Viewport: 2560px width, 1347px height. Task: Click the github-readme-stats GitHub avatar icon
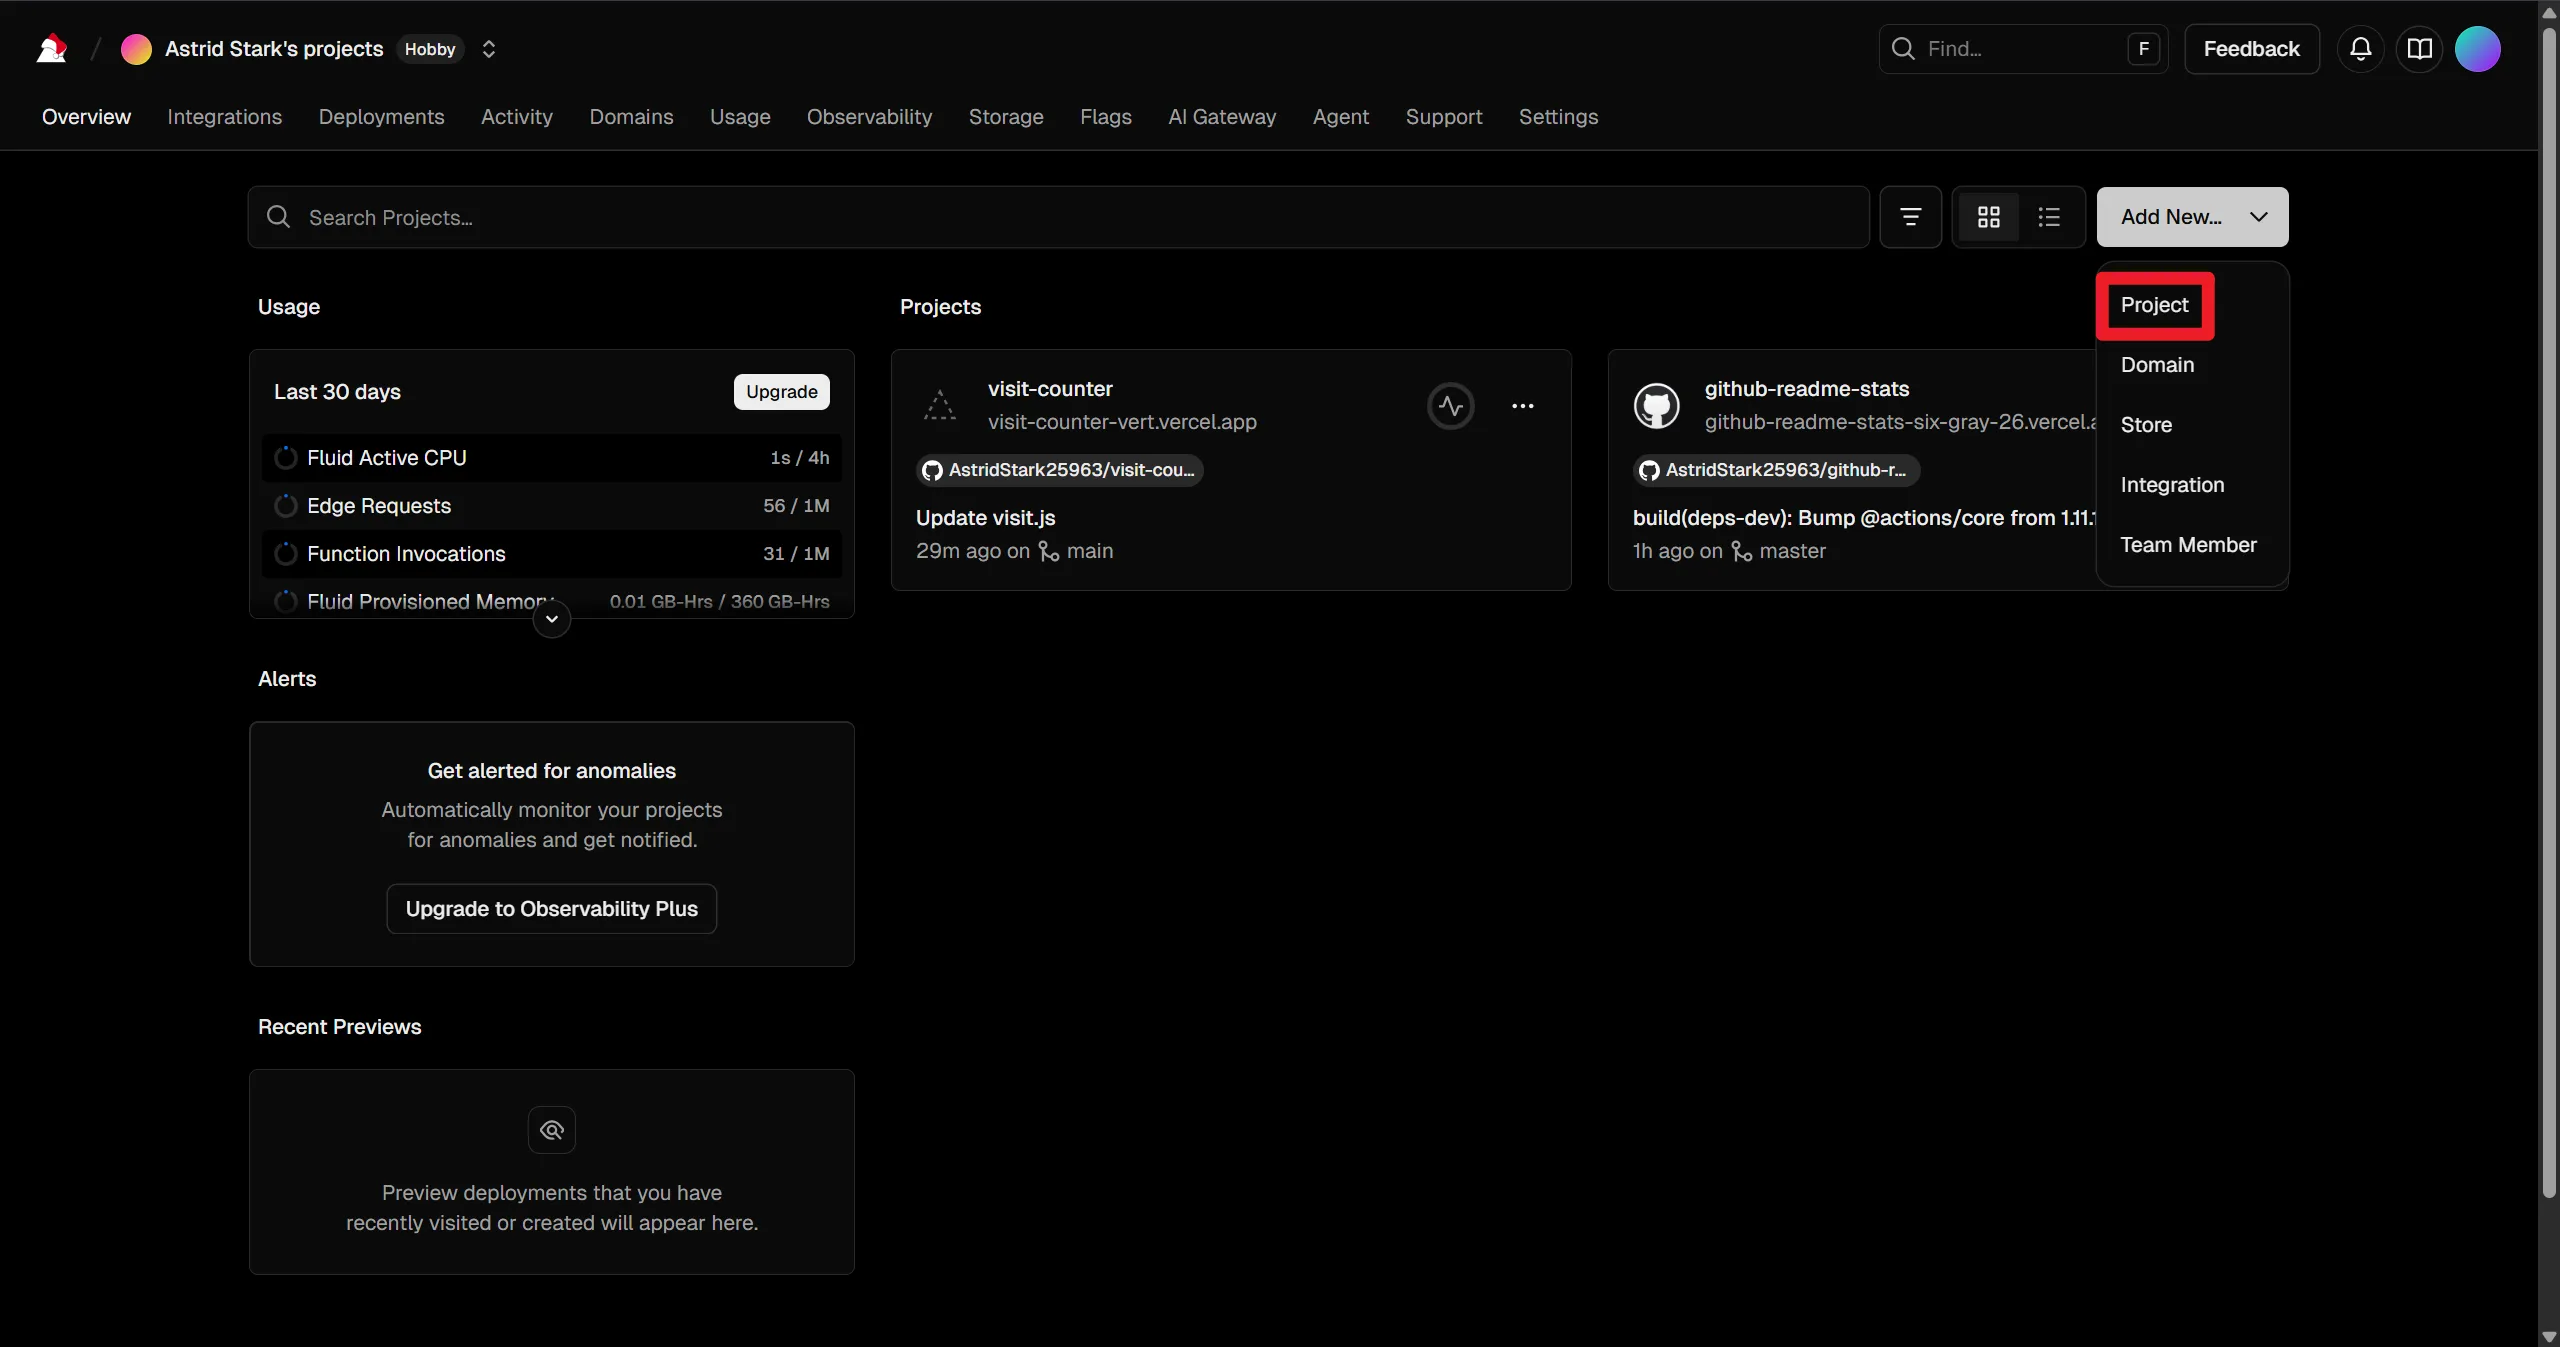point(1656,406)
